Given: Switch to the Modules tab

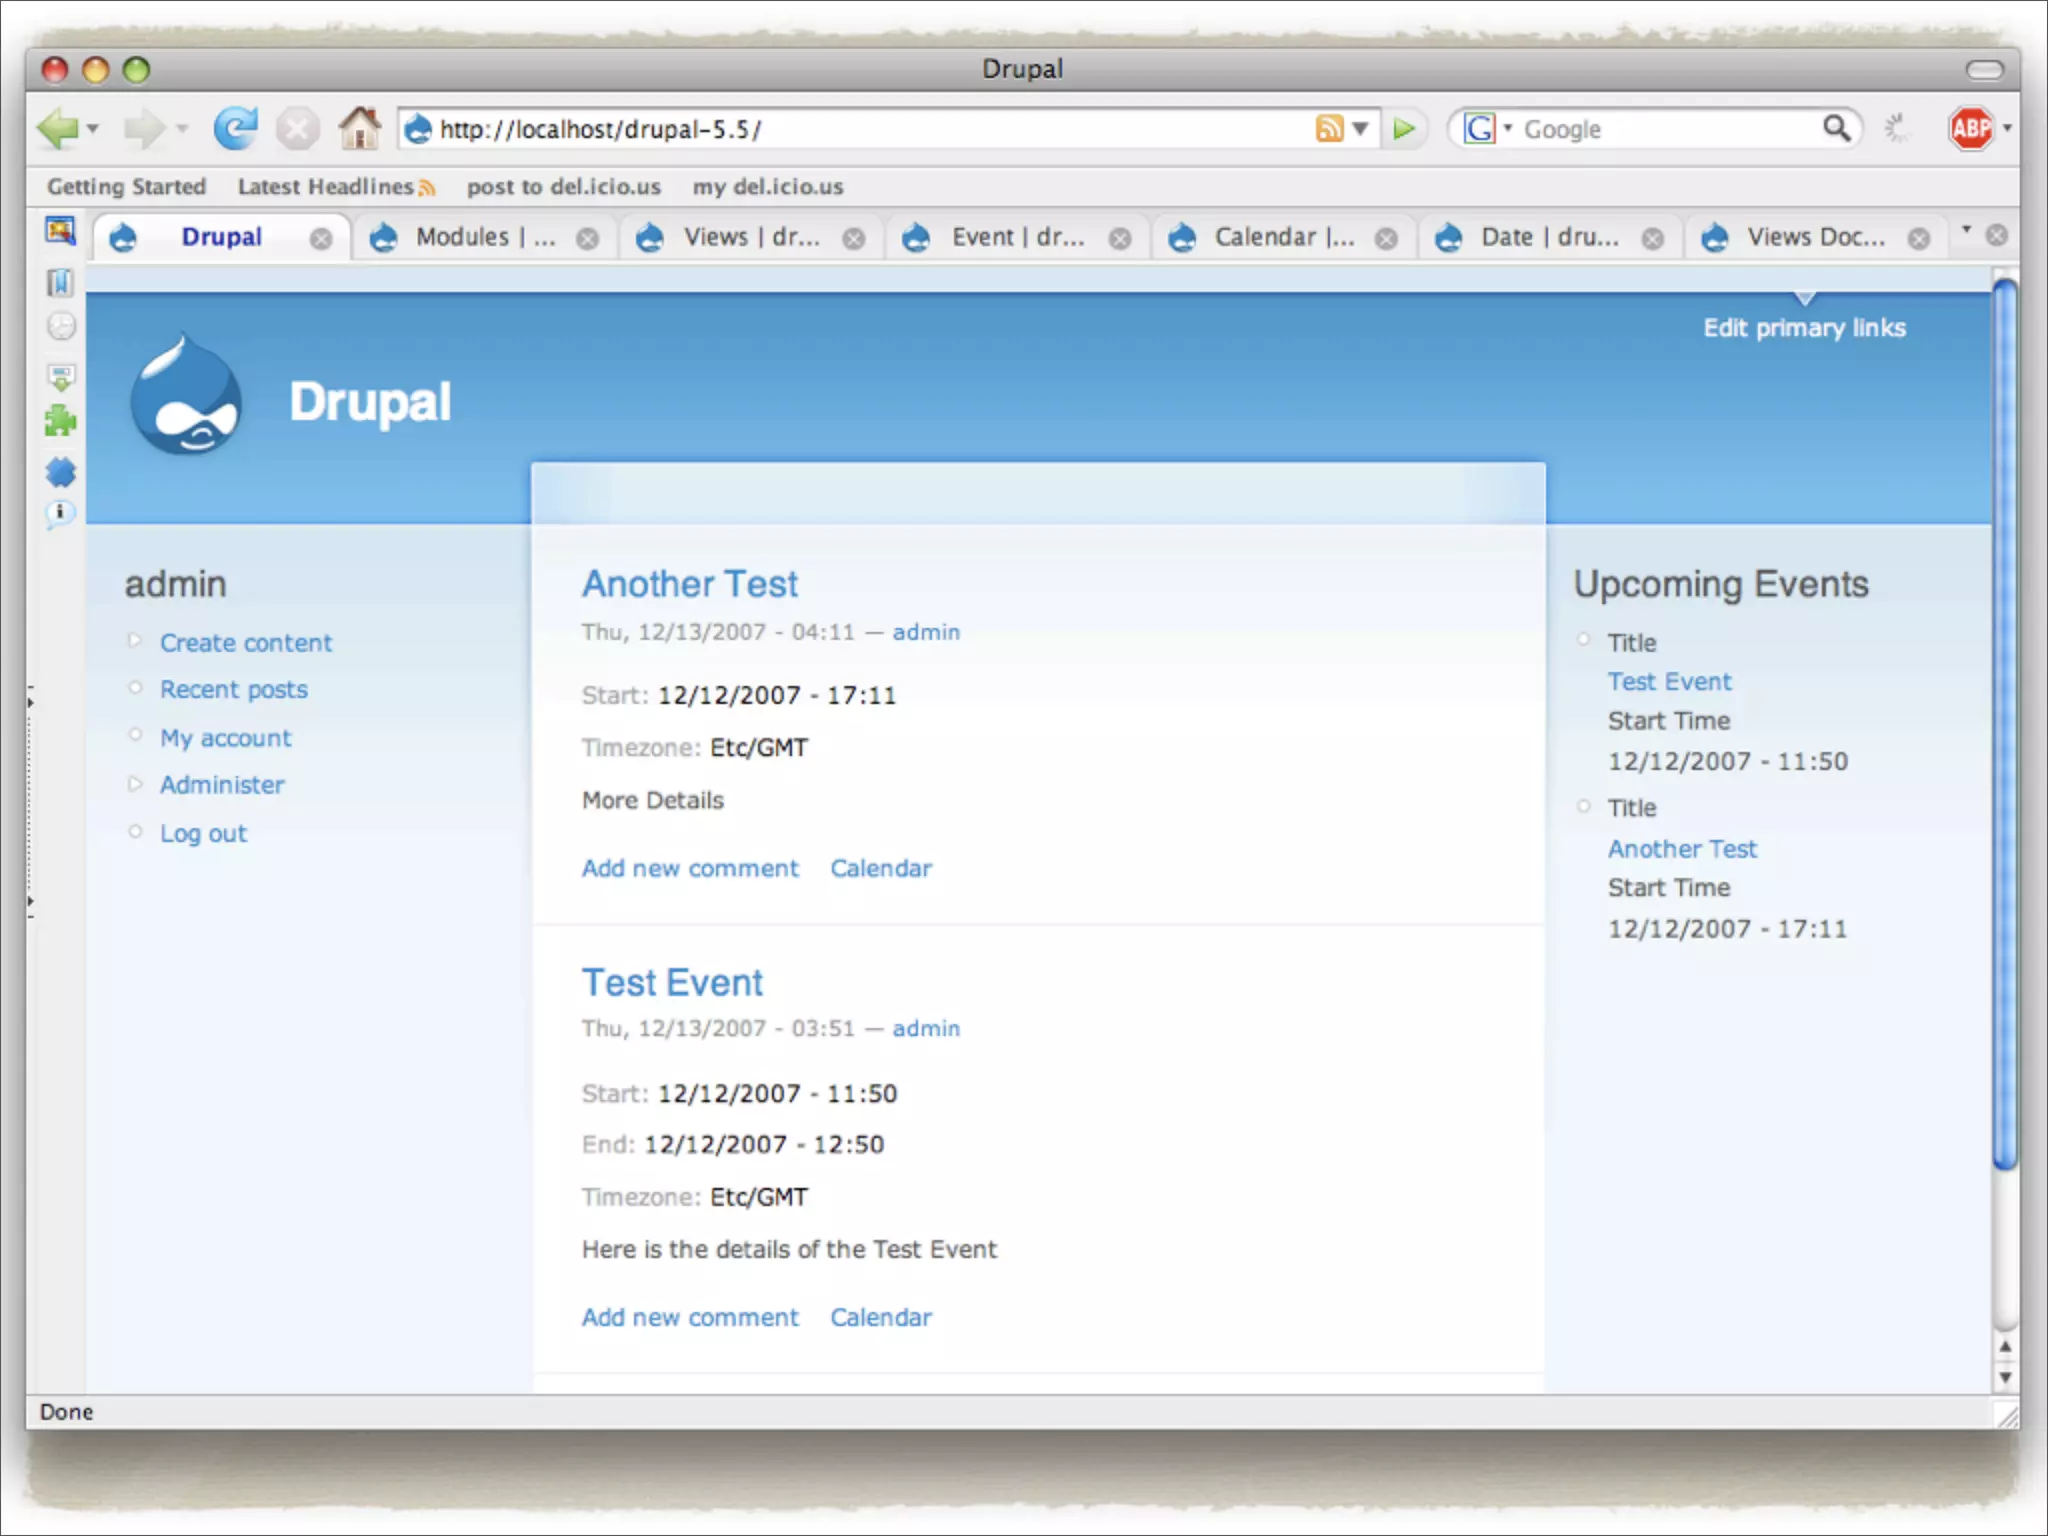Looking at the screenshot, I should [x=485, y=238].
